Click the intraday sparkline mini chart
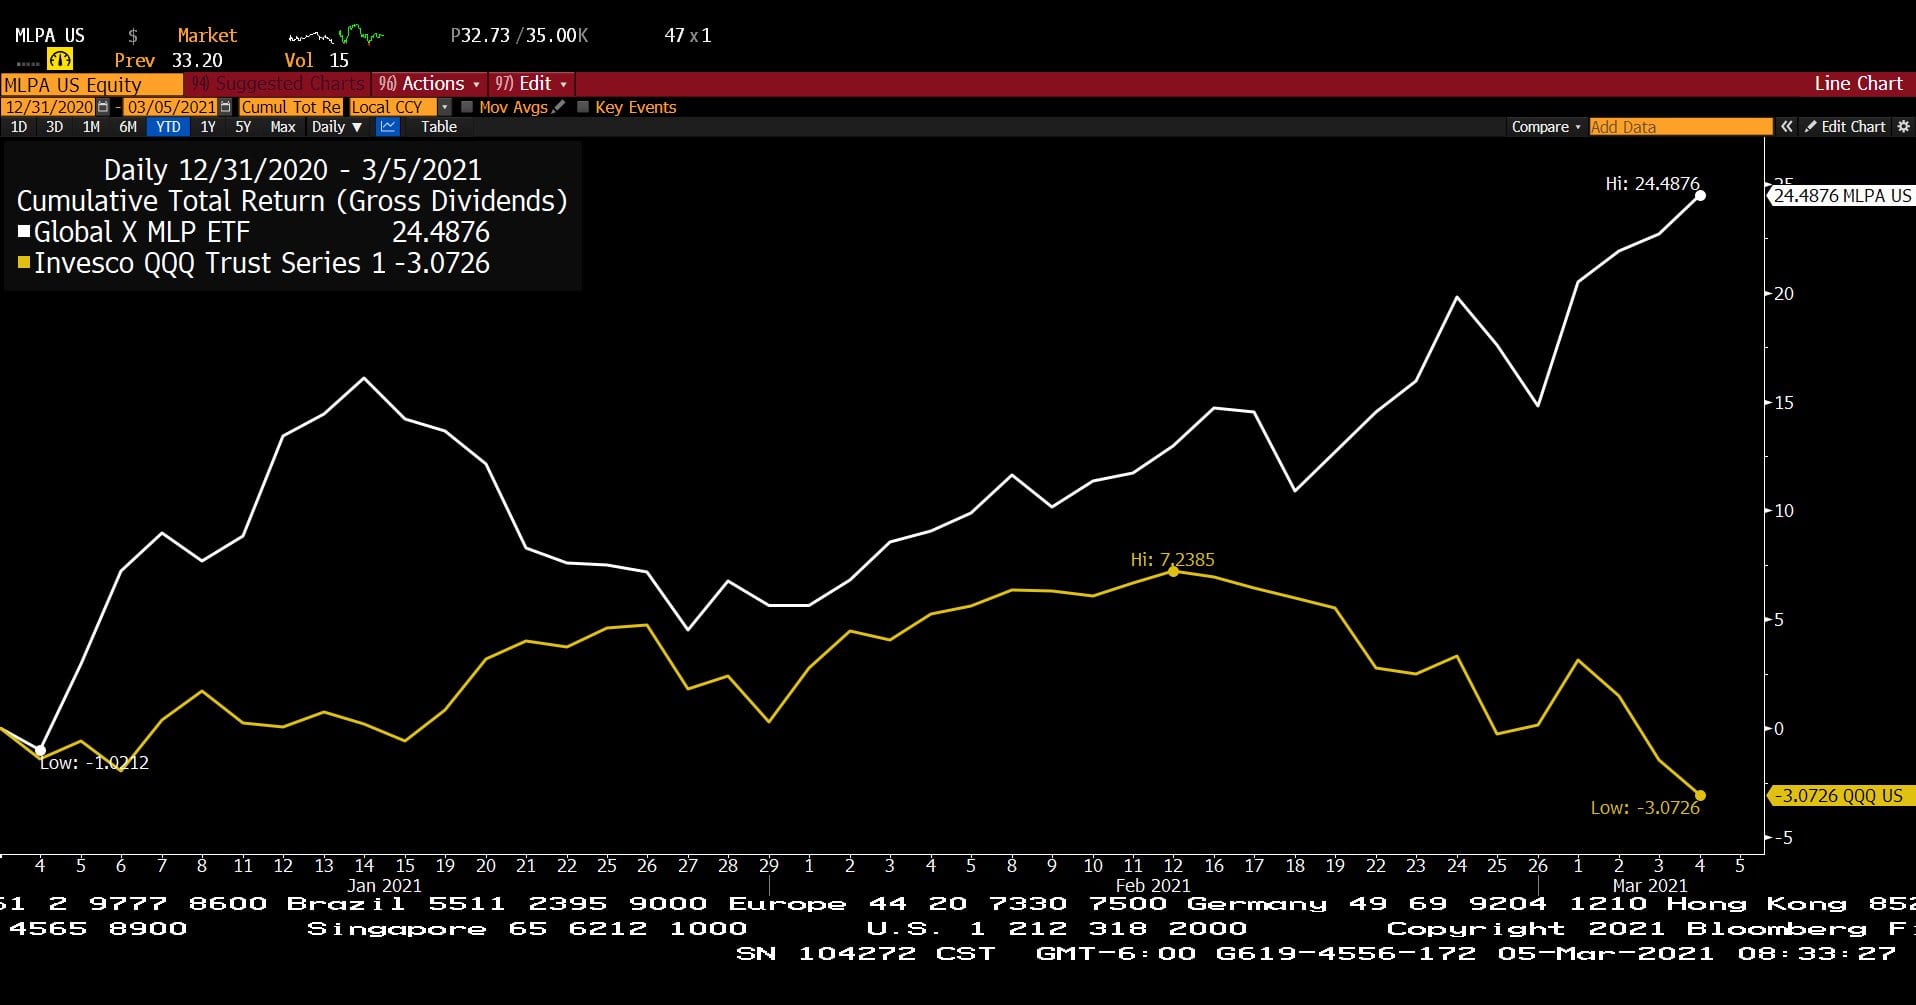 pos(336,36)
